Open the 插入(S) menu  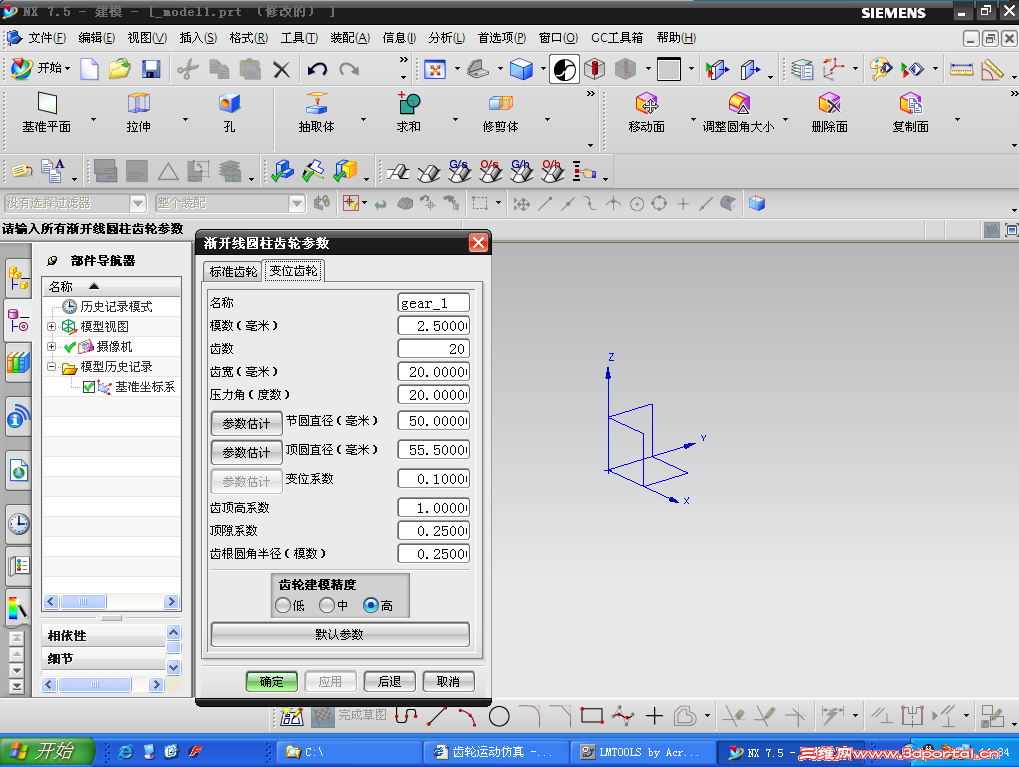tap(198, 38)
